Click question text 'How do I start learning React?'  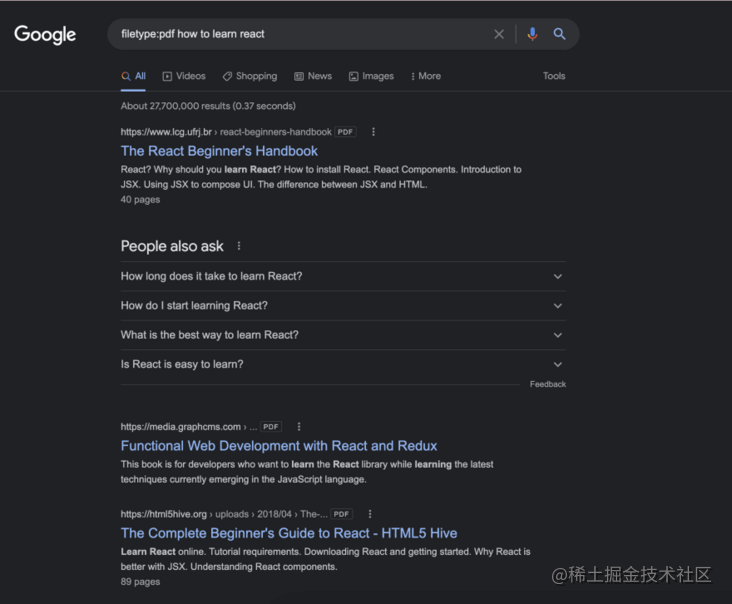coord(194,306)
